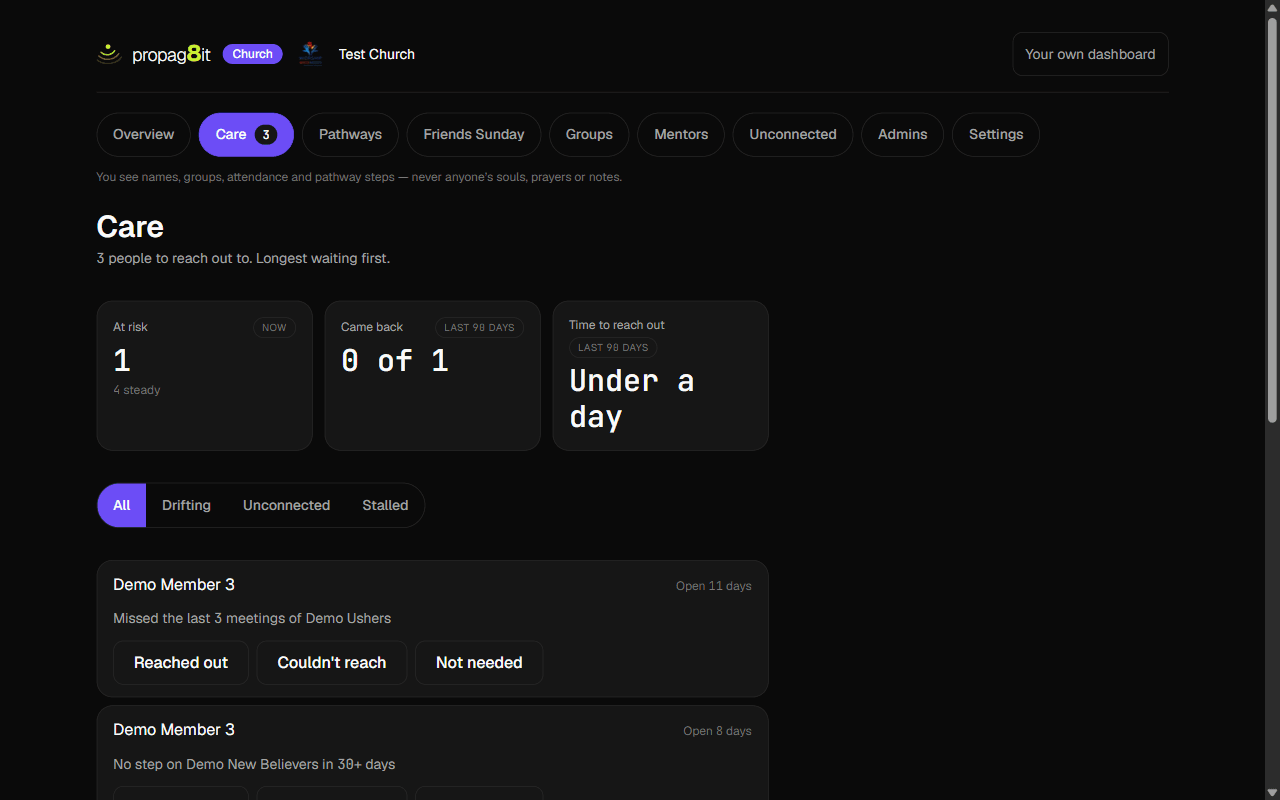
Task: Open the Groups tab
Action: [x=589, y=135]
